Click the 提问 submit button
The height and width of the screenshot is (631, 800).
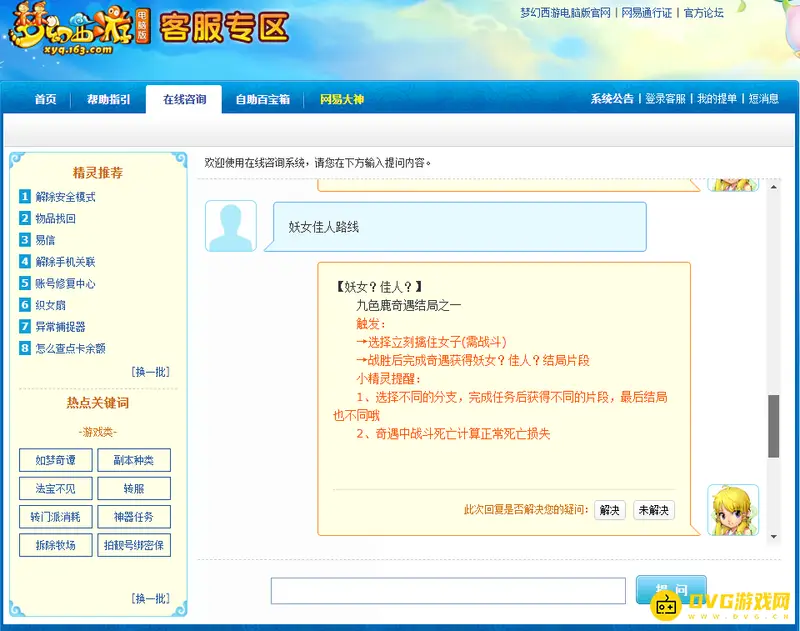pyautogui.click(x=671, y=590)
